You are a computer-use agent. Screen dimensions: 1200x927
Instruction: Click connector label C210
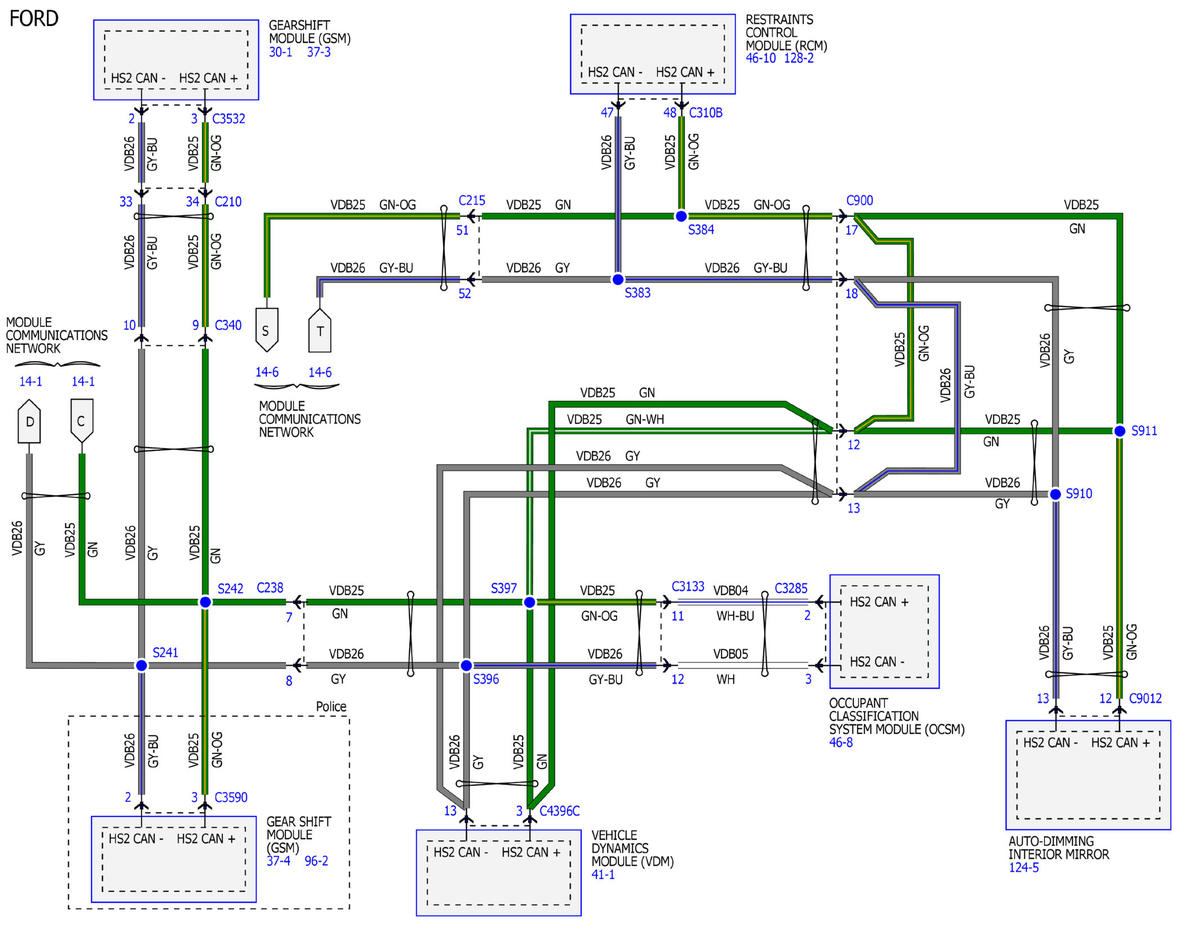227,203
